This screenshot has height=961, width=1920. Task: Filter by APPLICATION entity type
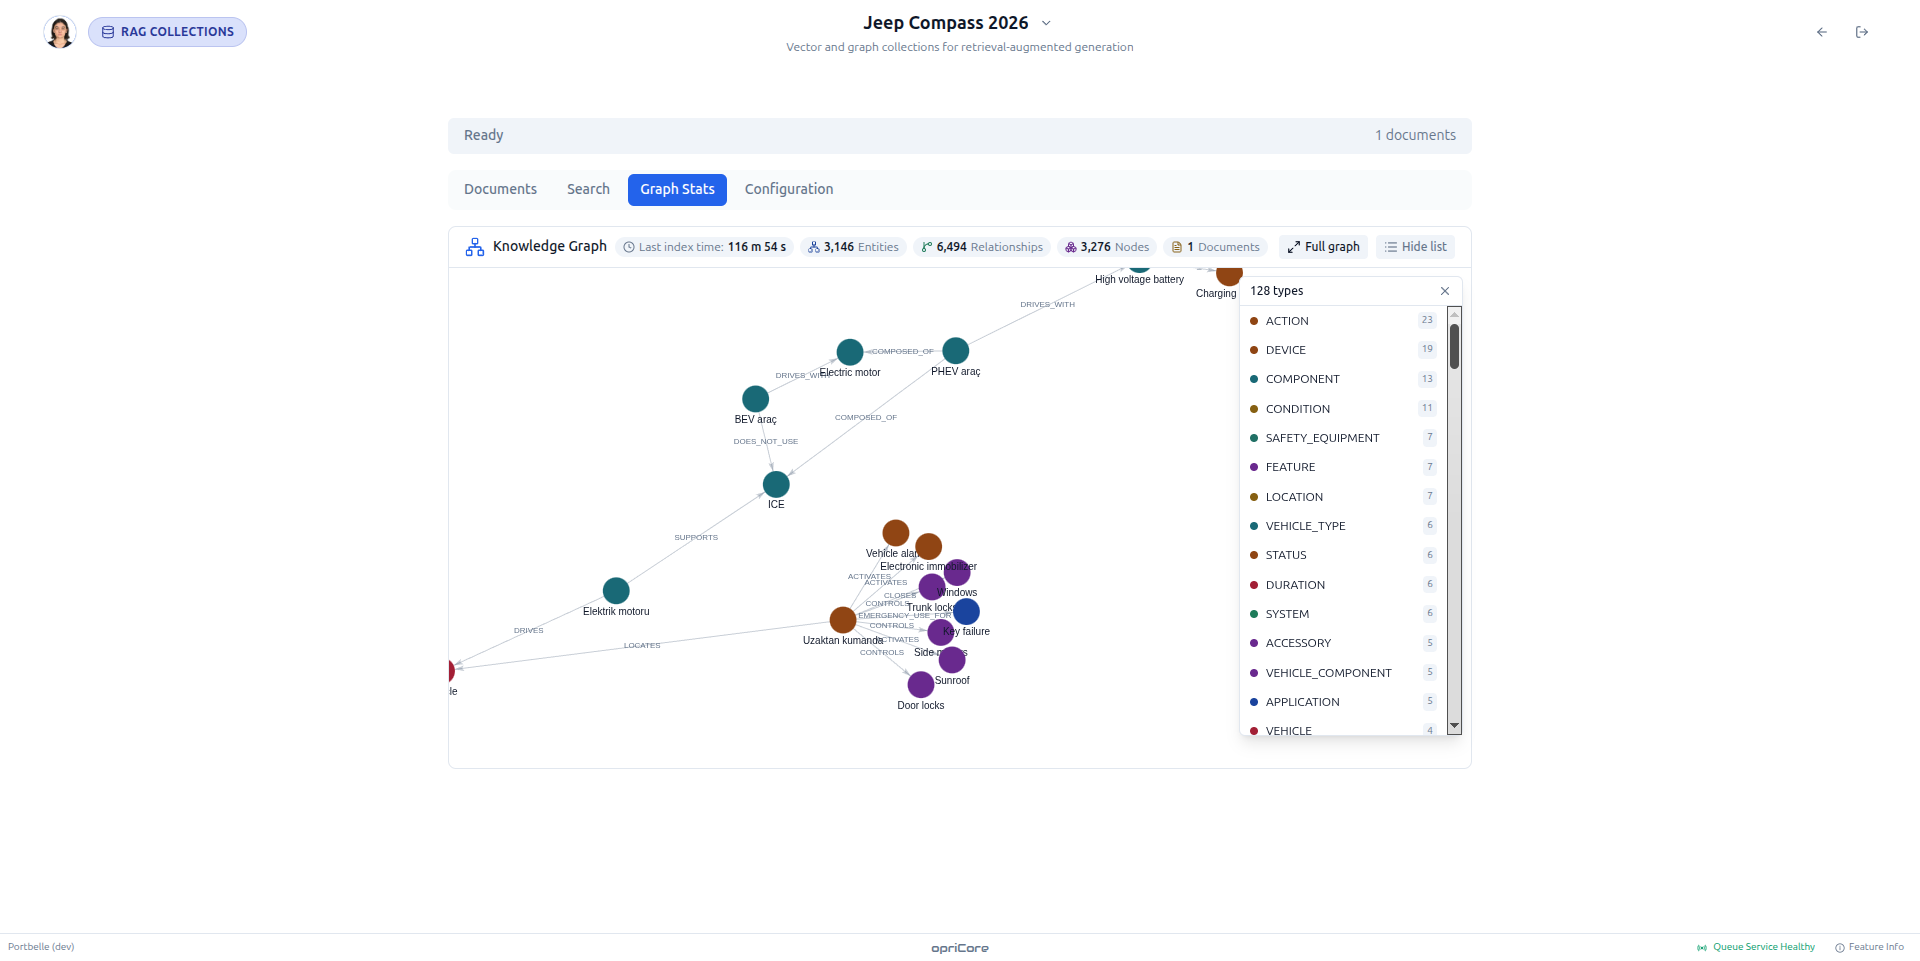(1343, 702)
